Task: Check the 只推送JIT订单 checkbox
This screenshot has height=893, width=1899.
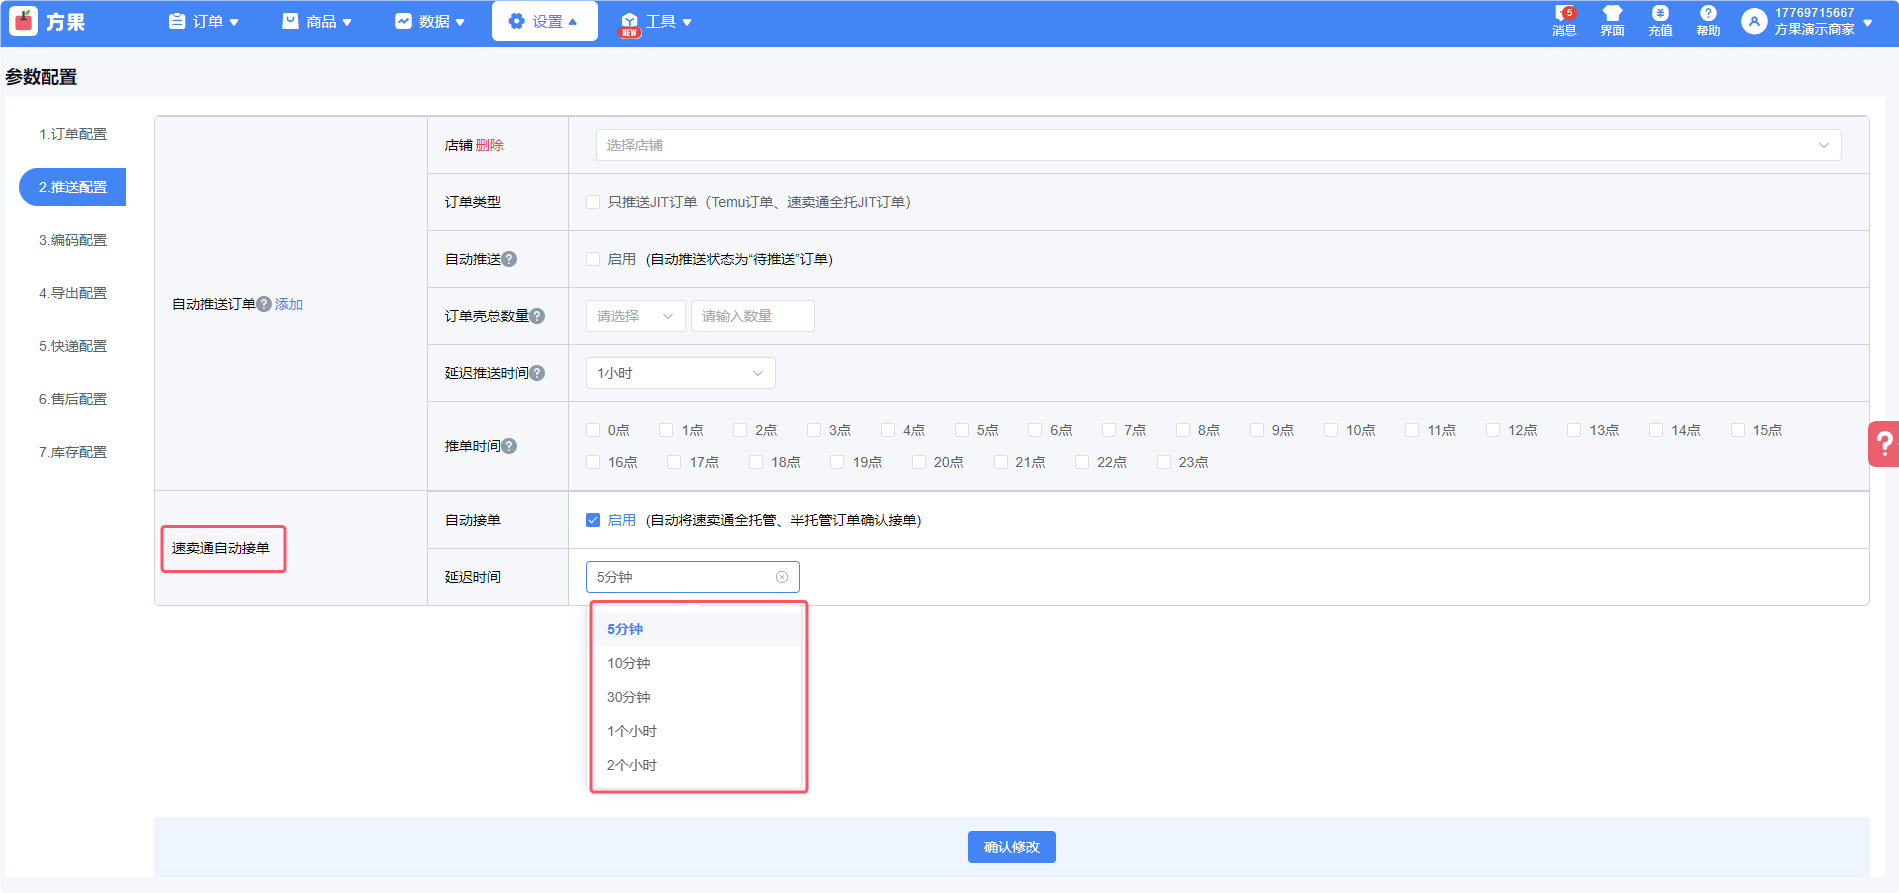Action: pyautogui.click(x=593, y=202)
